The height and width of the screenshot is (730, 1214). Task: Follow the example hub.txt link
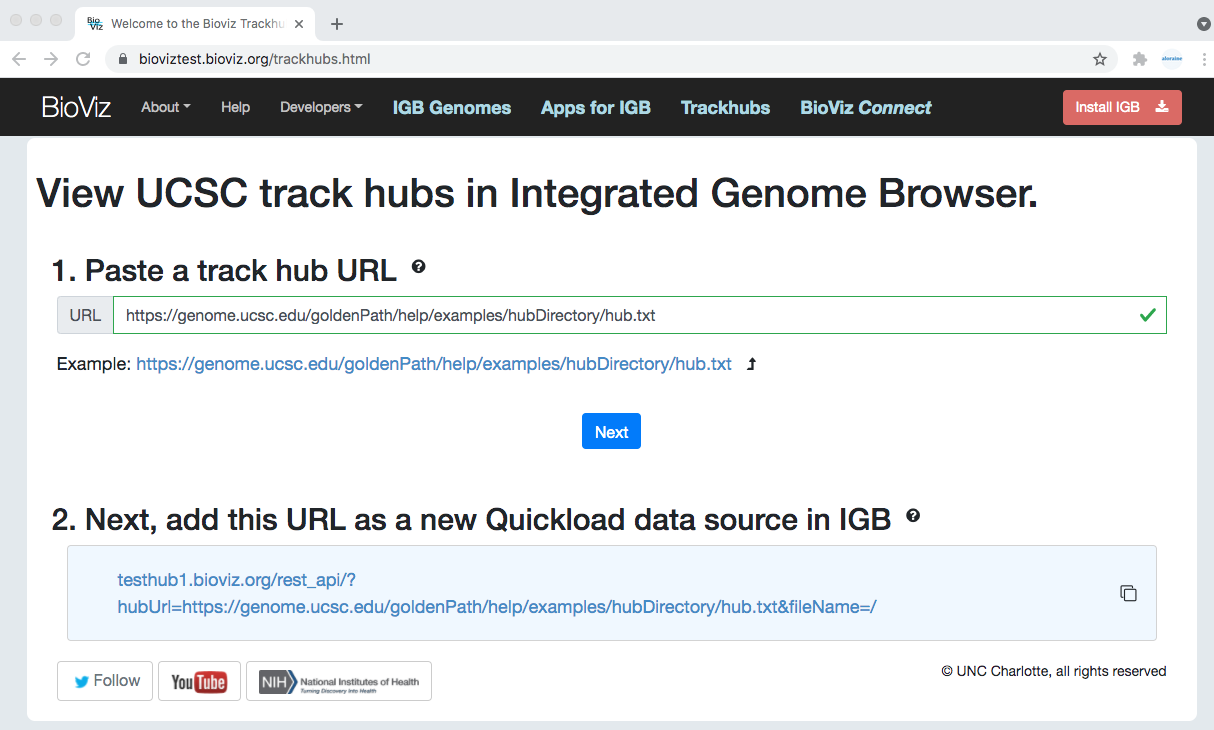(433, 364)
